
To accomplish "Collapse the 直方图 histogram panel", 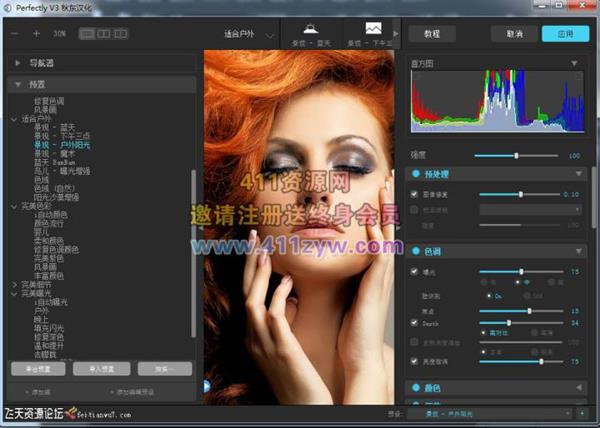I will [x=575, y=63].
